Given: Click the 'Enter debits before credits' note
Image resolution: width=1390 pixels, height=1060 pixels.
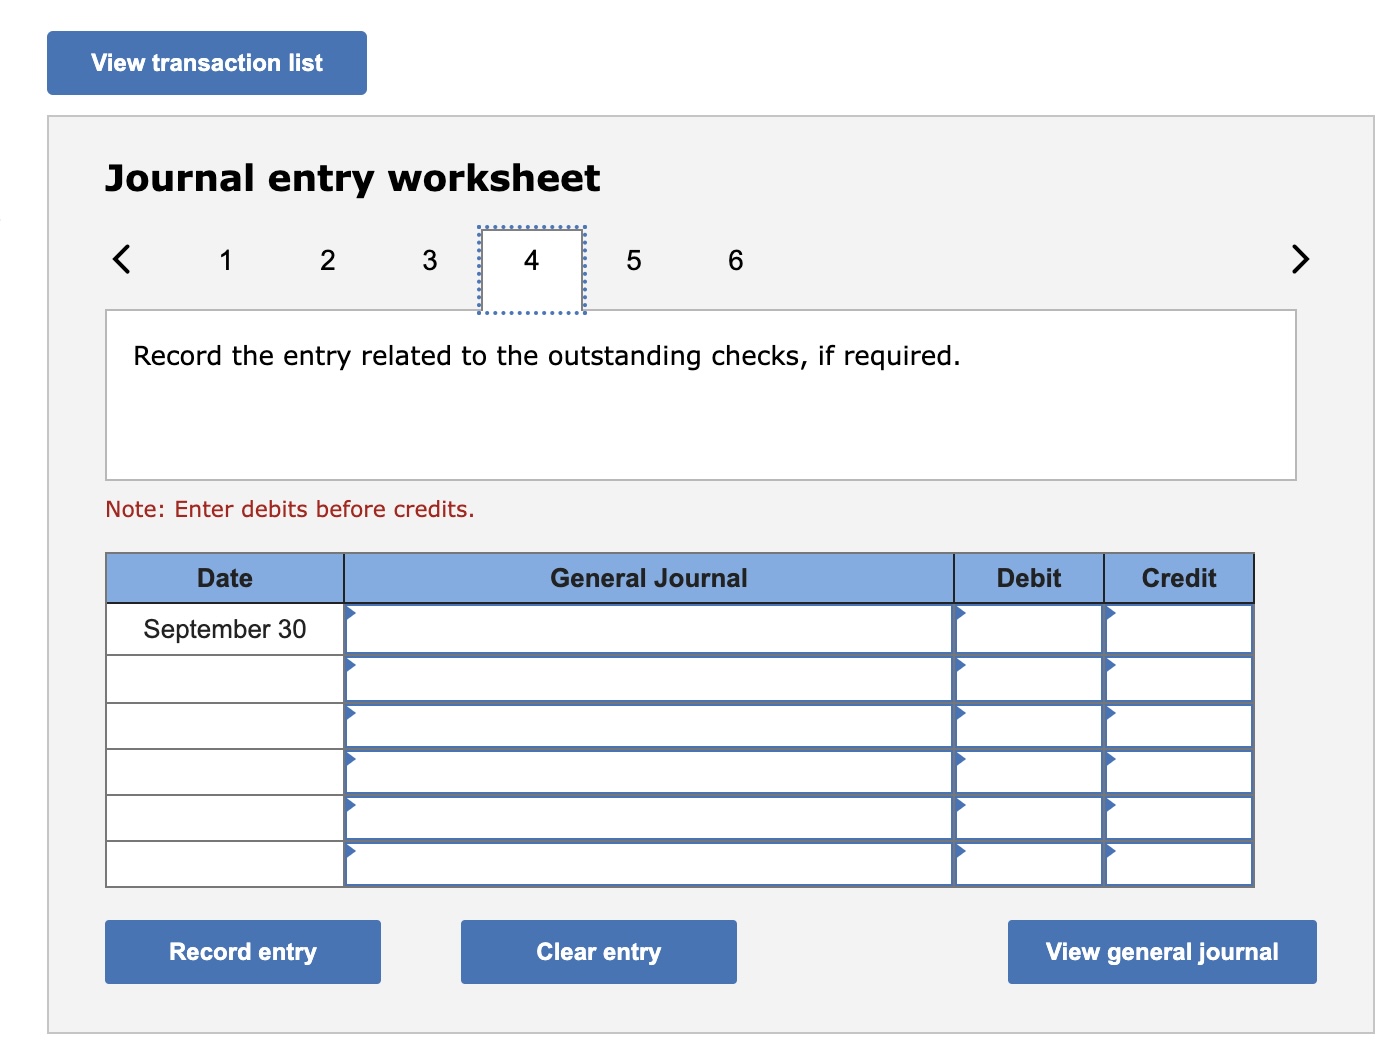Looking at the screenshot, I should pos(290,509).
